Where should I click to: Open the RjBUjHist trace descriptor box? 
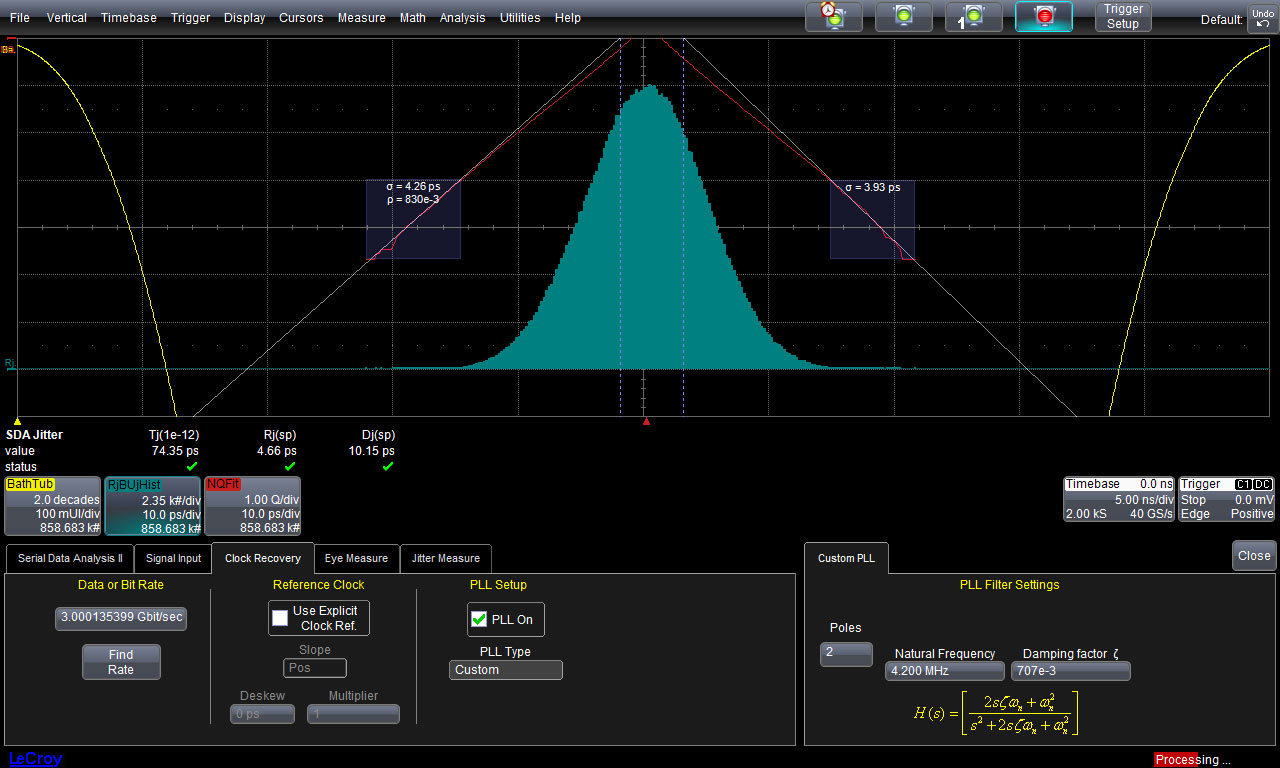[x=153, y=506]
